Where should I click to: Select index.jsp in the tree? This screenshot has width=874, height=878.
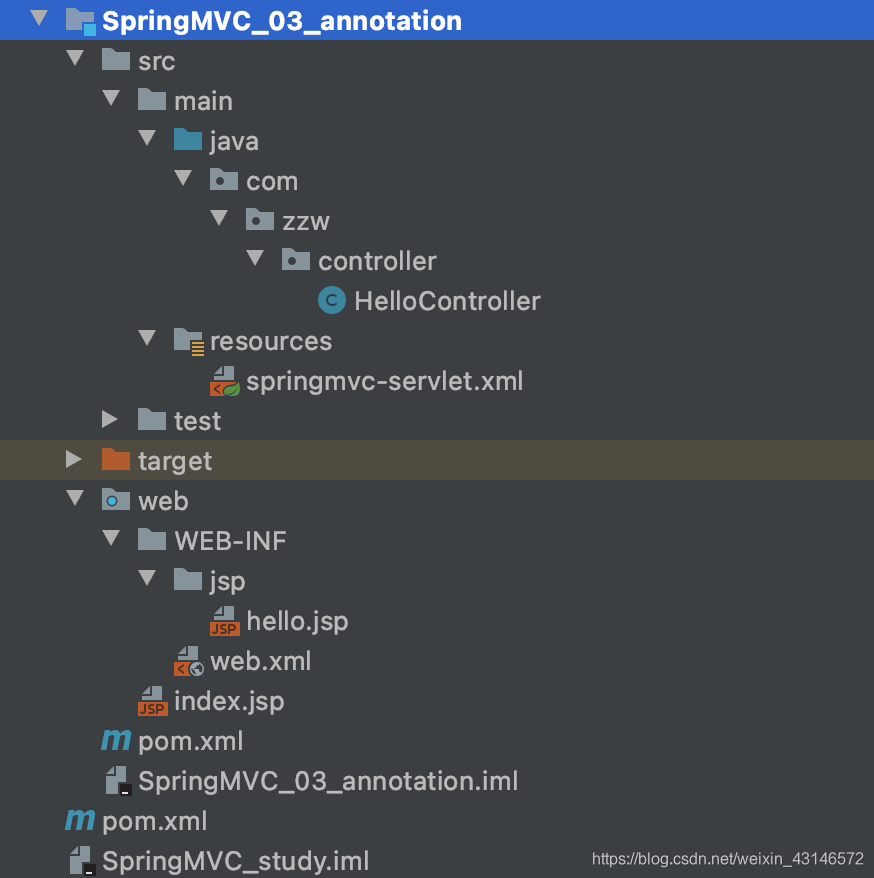coord(229,701)
